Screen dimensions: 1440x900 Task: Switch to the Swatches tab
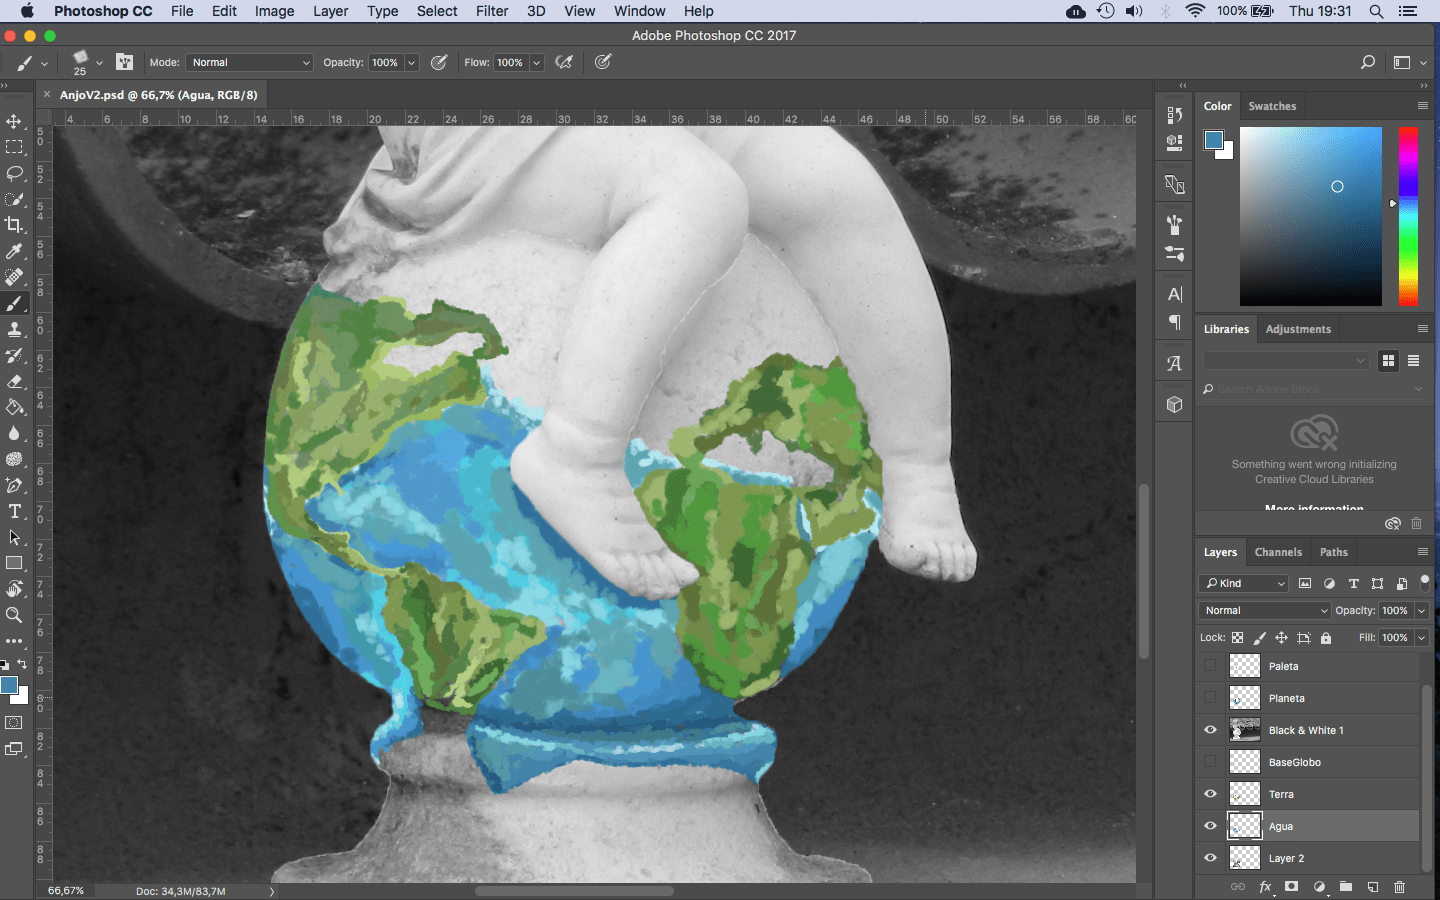pos(1272,106)
